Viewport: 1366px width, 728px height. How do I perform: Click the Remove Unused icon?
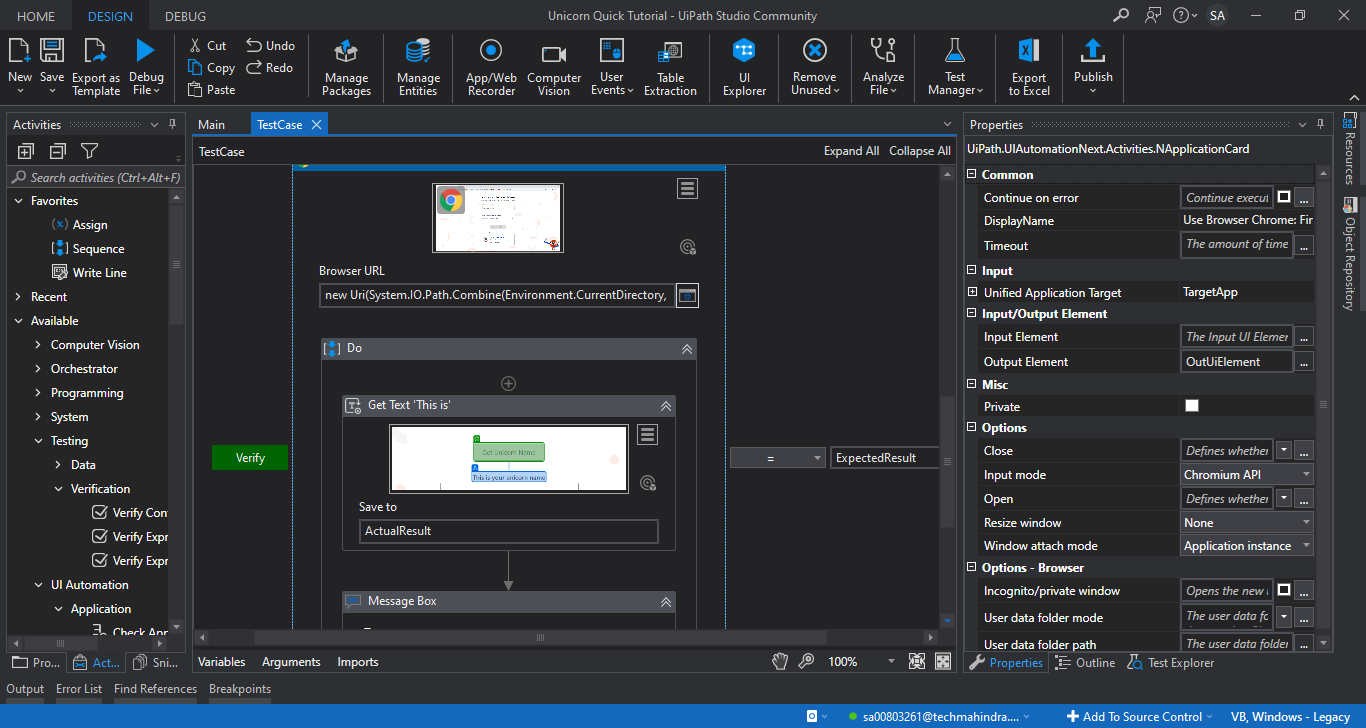point(814,67)
